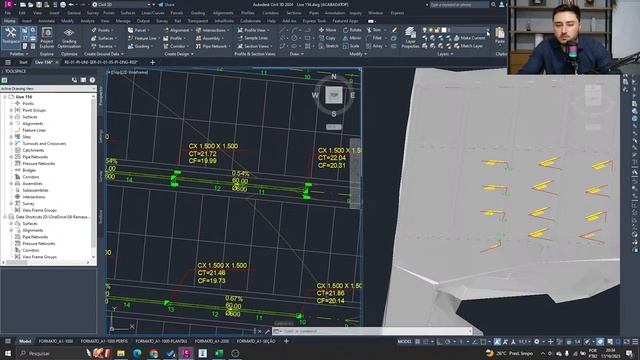Toggle layer on/off lightbulb in Layers panel
This screenshot has width=640, height=360.
(x=424, y=30)
